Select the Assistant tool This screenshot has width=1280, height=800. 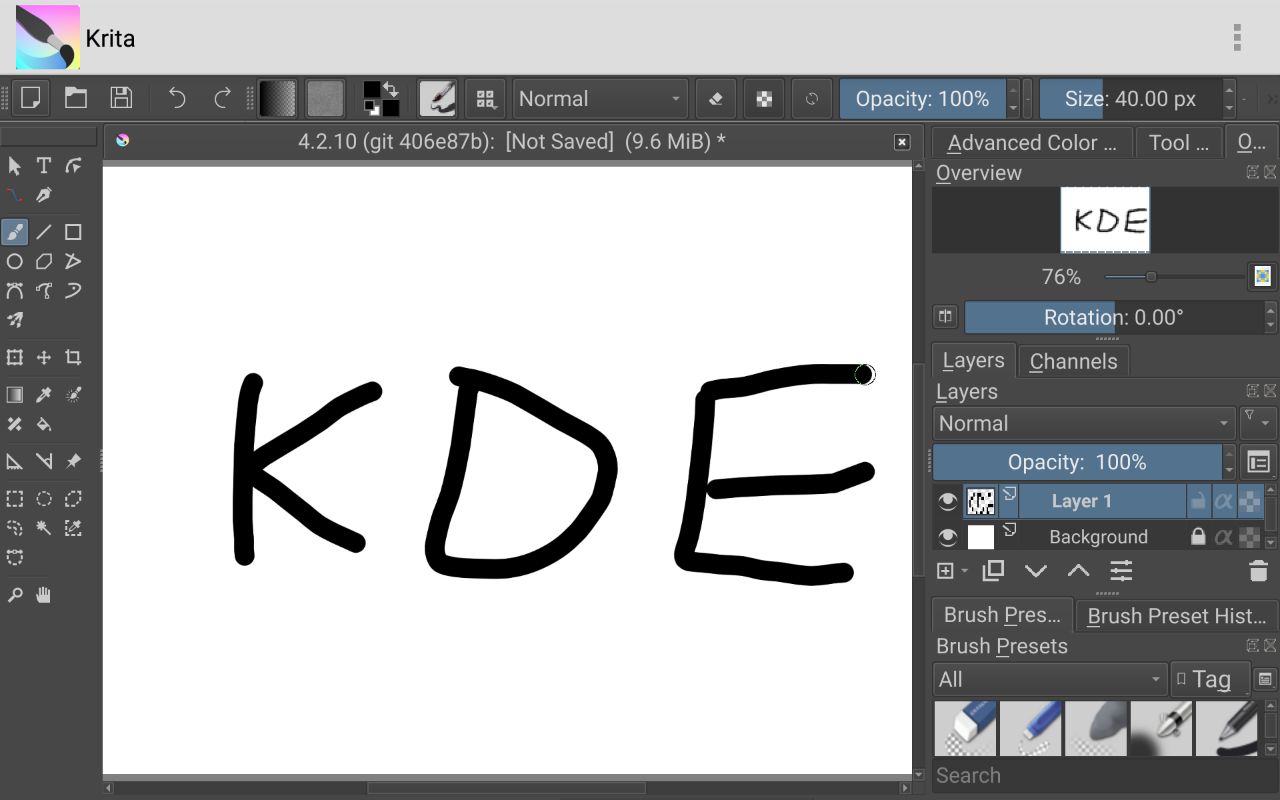point(15,461)
